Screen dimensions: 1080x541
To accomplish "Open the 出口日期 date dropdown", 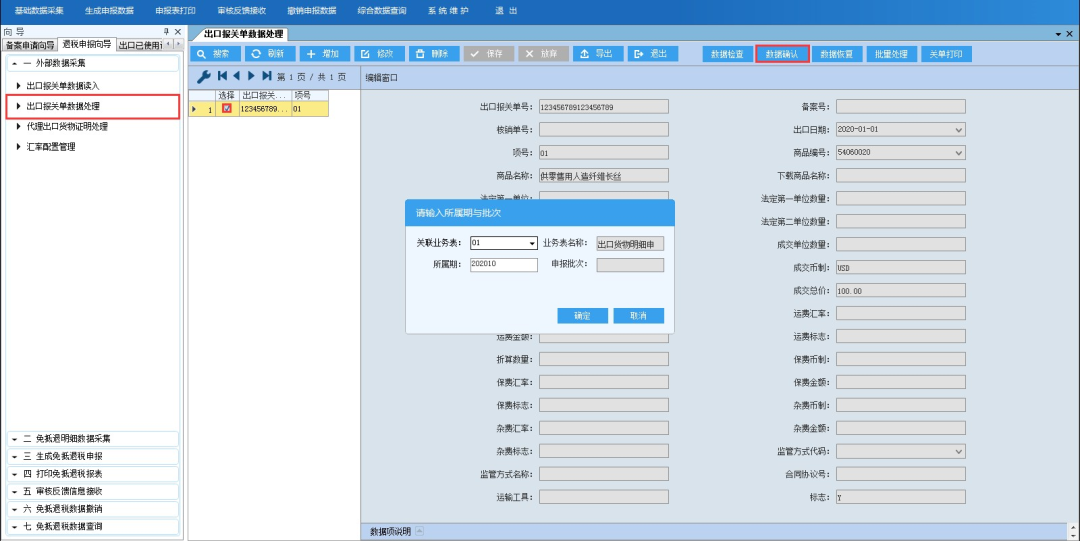I will coord(958,130).
